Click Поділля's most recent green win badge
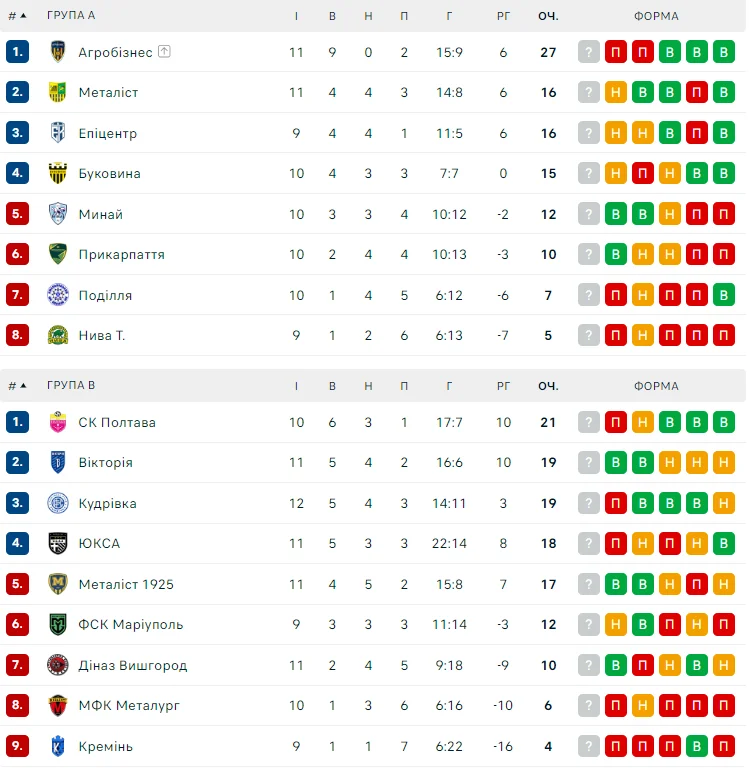 click(x=724, y=295)
